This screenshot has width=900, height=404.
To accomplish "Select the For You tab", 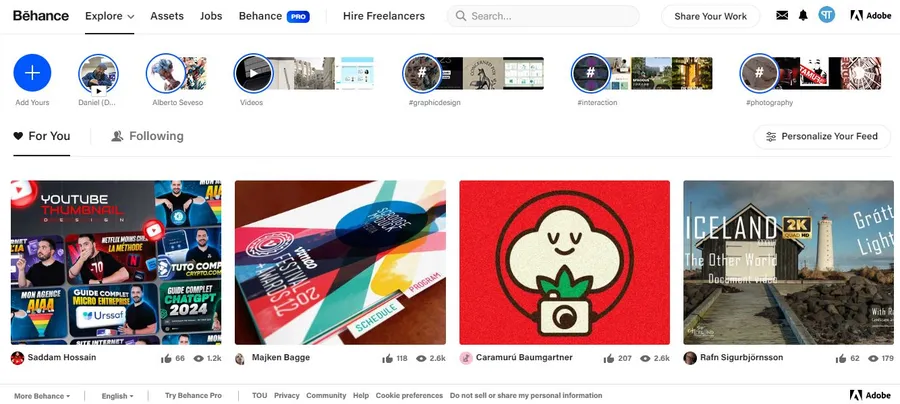I will click(42, 136).
